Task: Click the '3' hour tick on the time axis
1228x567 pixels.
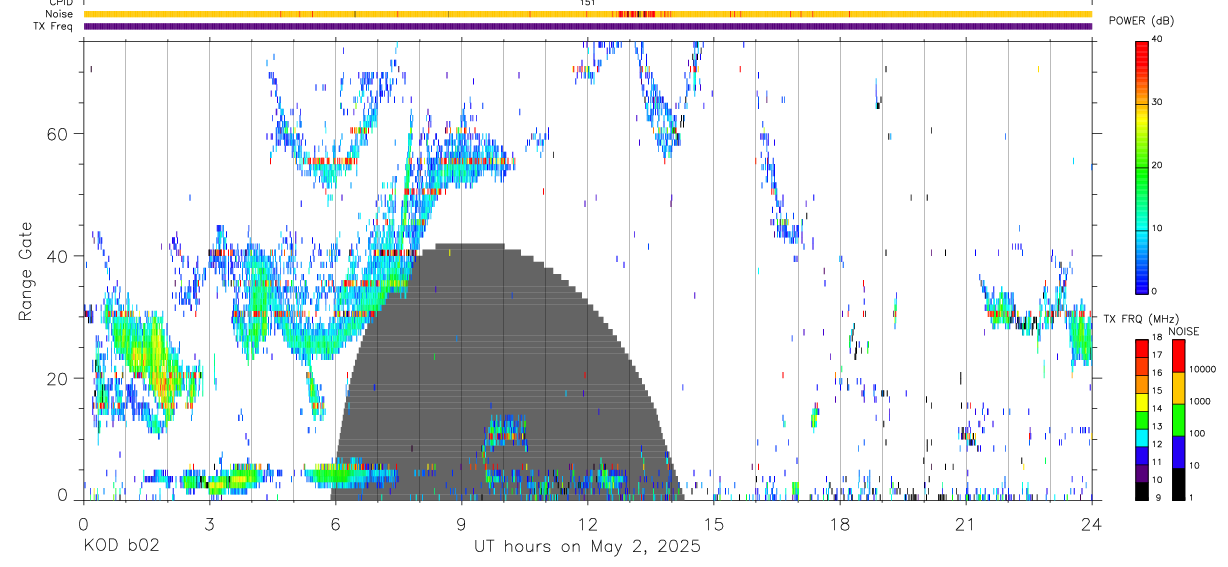Action: [x=209, y=524]
